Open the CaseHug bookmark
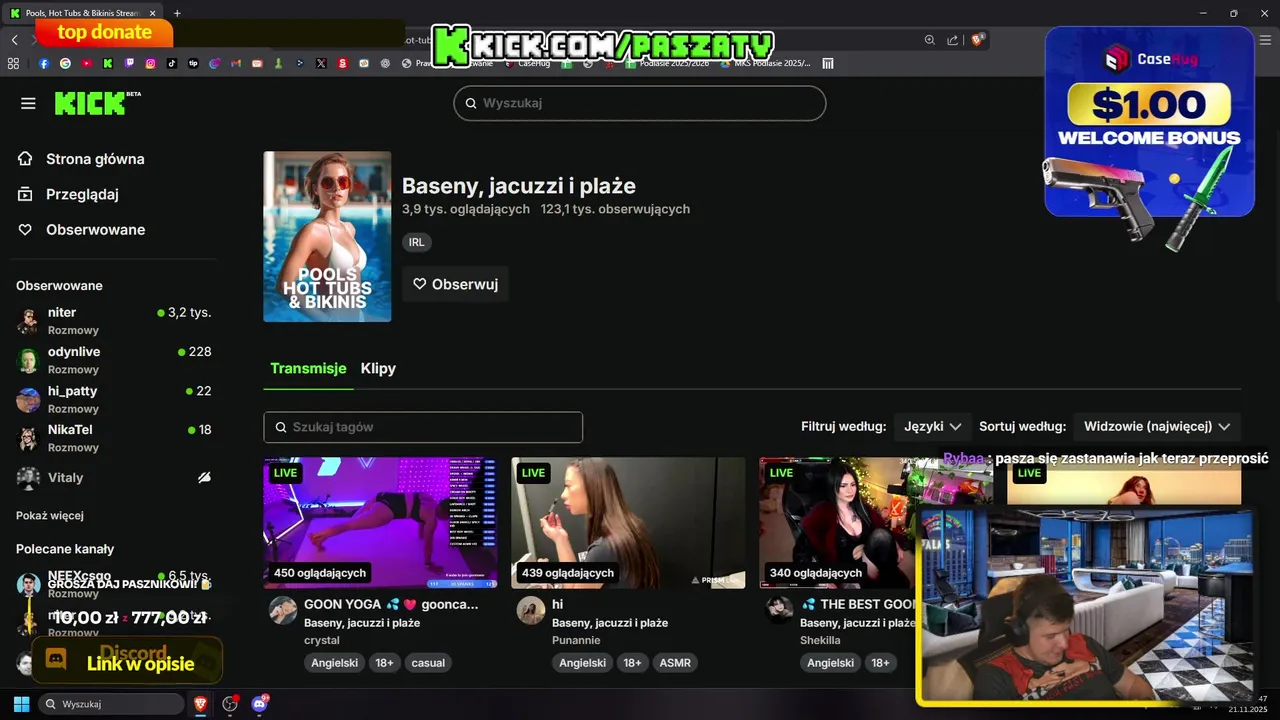Viewport: 1280px width, 720px height. (528, 63)
